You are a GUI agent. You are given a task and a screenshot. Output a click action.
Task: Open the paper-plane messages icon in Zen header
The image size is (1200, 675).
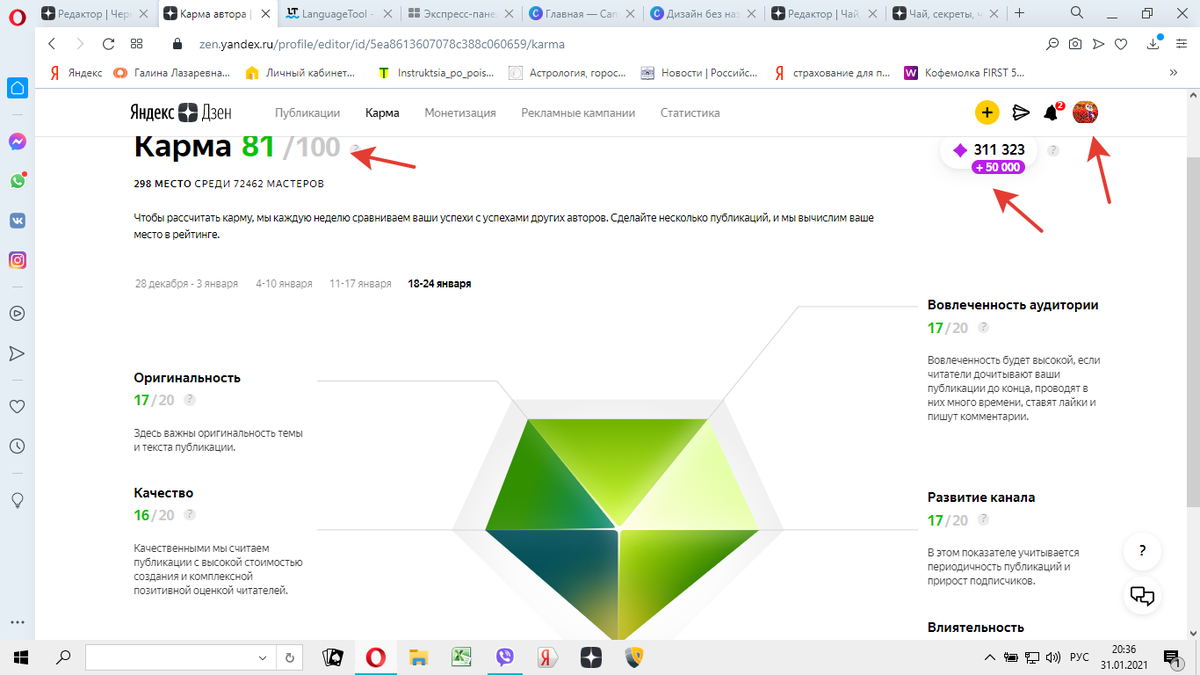coord(1021,113)
